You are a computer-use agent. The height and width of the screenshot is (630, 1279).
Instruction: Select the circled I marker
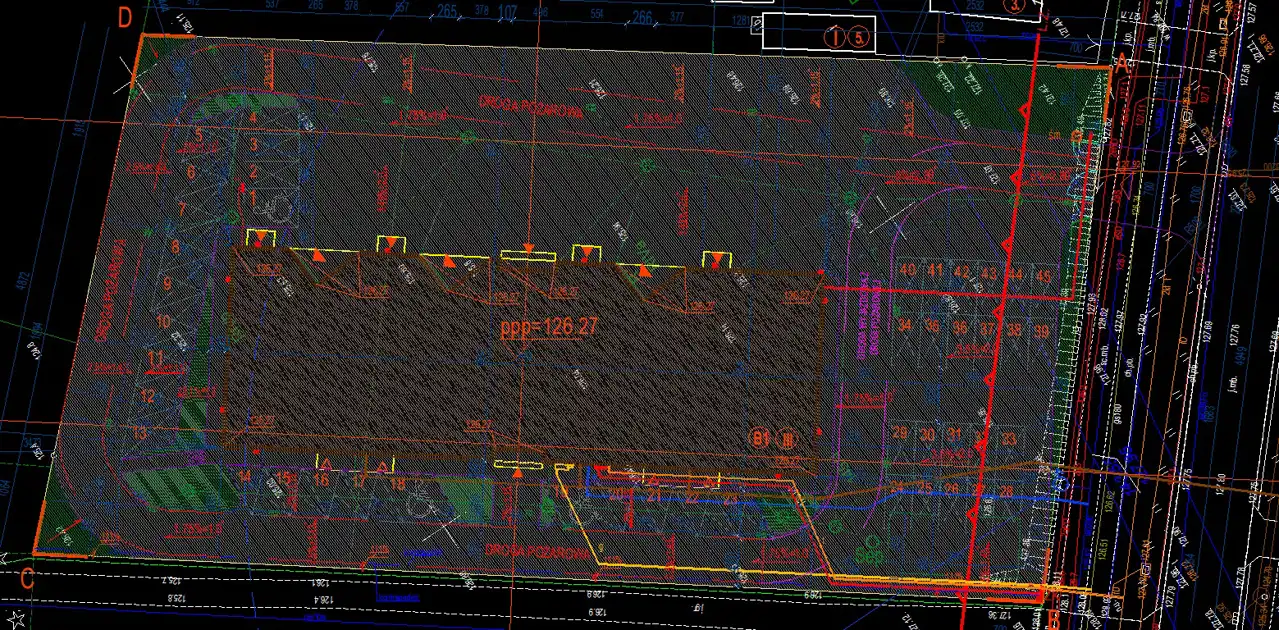(x=836, y=38)
